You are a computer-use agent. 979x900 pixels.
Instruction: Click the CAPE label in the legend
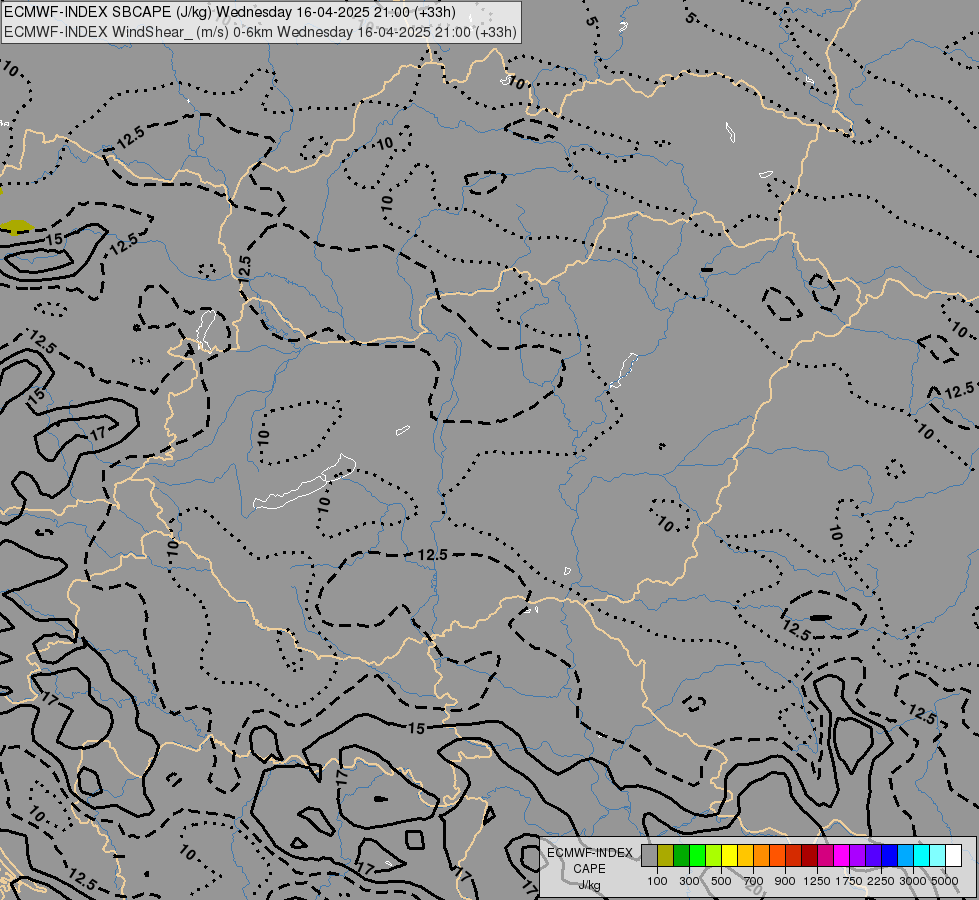[x=589, y=869]
